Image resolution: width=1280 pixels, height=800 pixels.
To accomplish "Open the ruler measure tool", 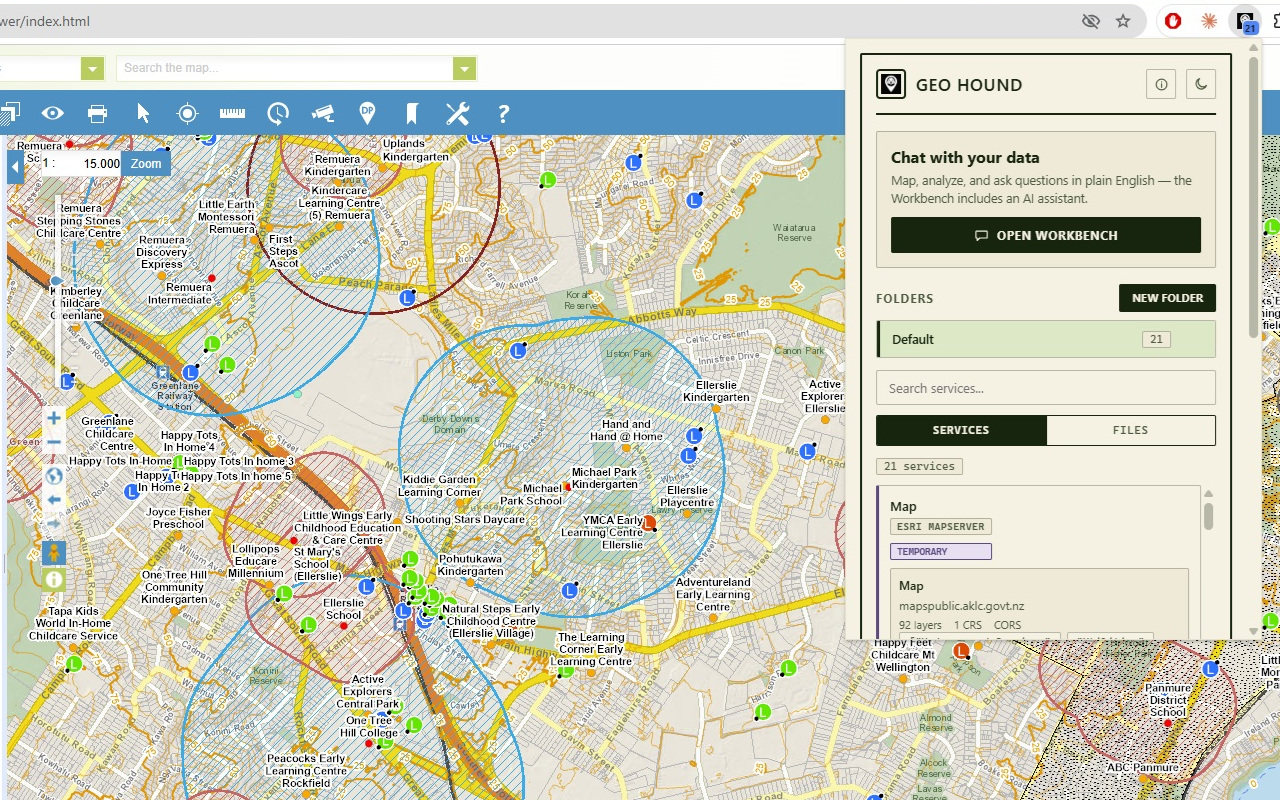I will 232,114.
